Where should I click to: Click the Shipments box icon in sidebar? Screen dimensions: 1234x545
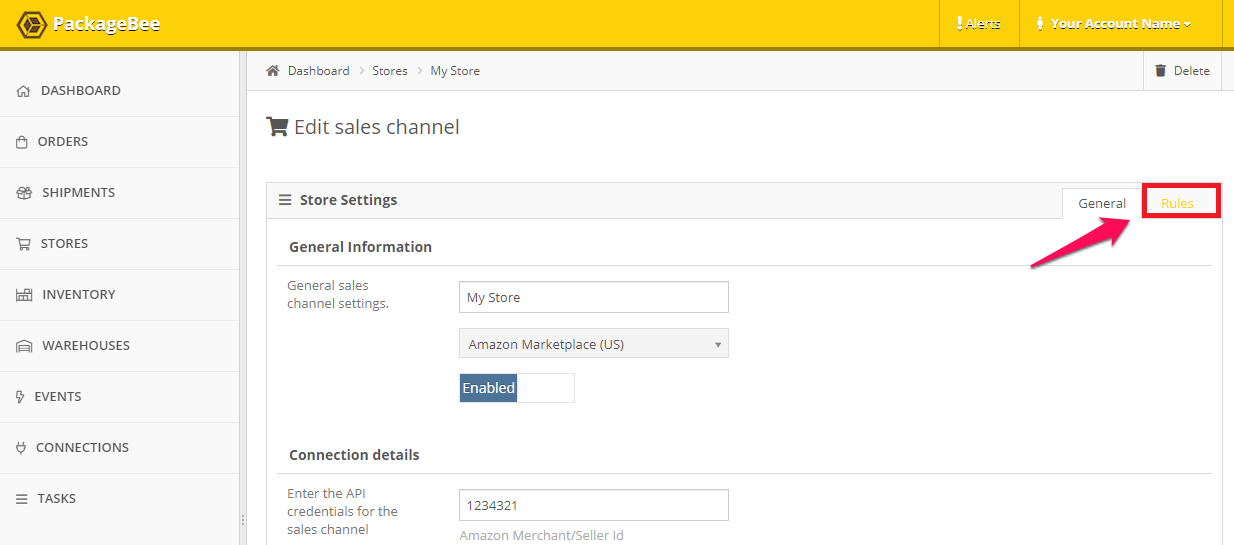(24, 193)
